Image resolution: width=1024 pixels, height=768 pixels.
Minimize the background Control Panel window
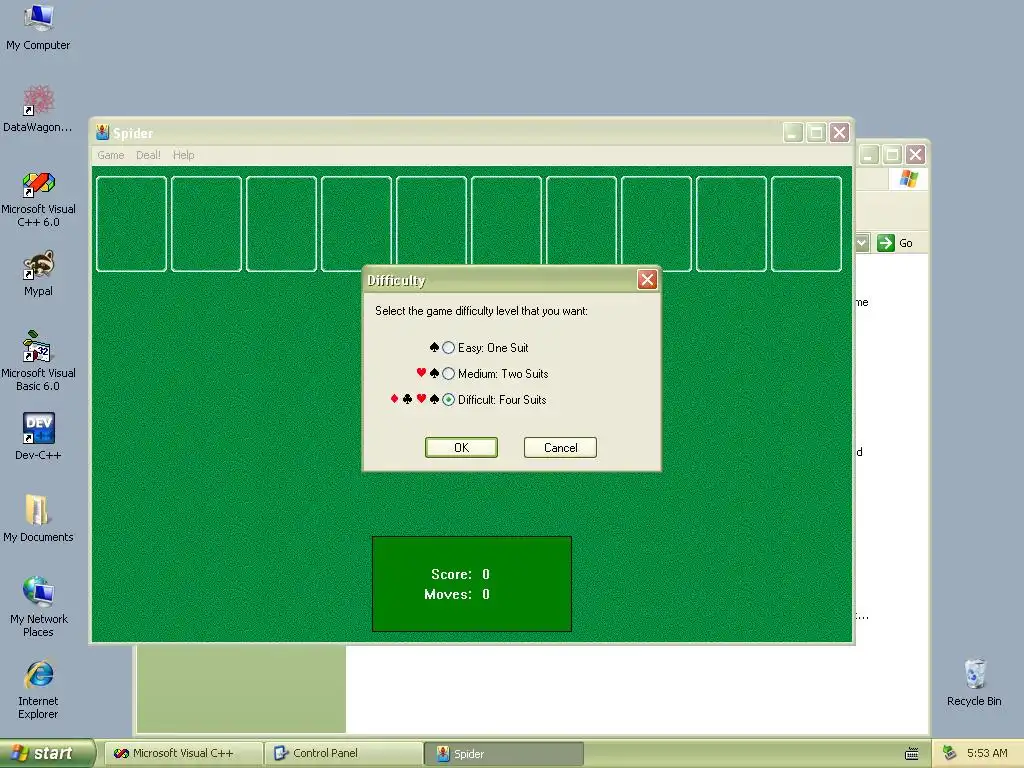point(869,155)
